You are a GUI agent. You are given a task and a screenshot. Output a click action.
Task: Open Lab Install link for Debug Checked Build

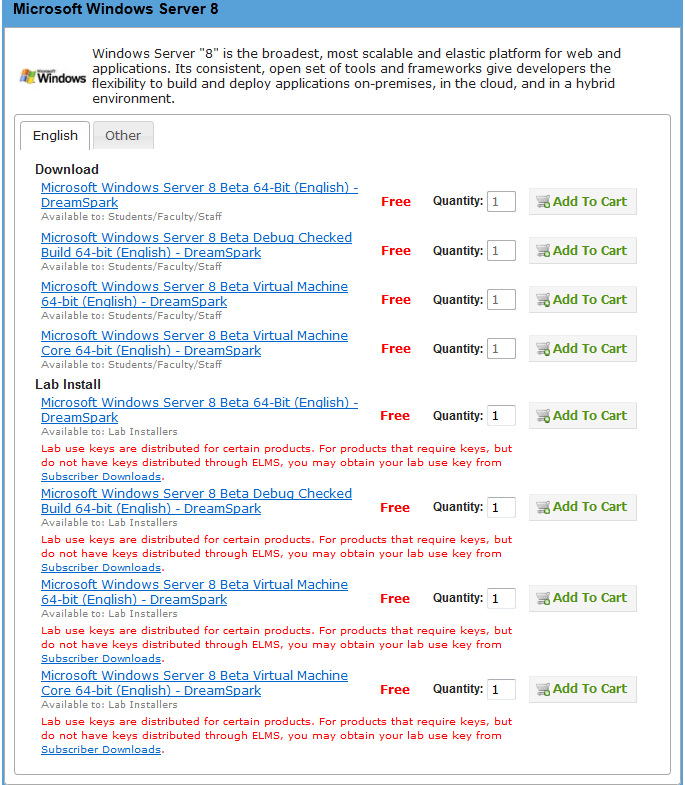[196, 501]
